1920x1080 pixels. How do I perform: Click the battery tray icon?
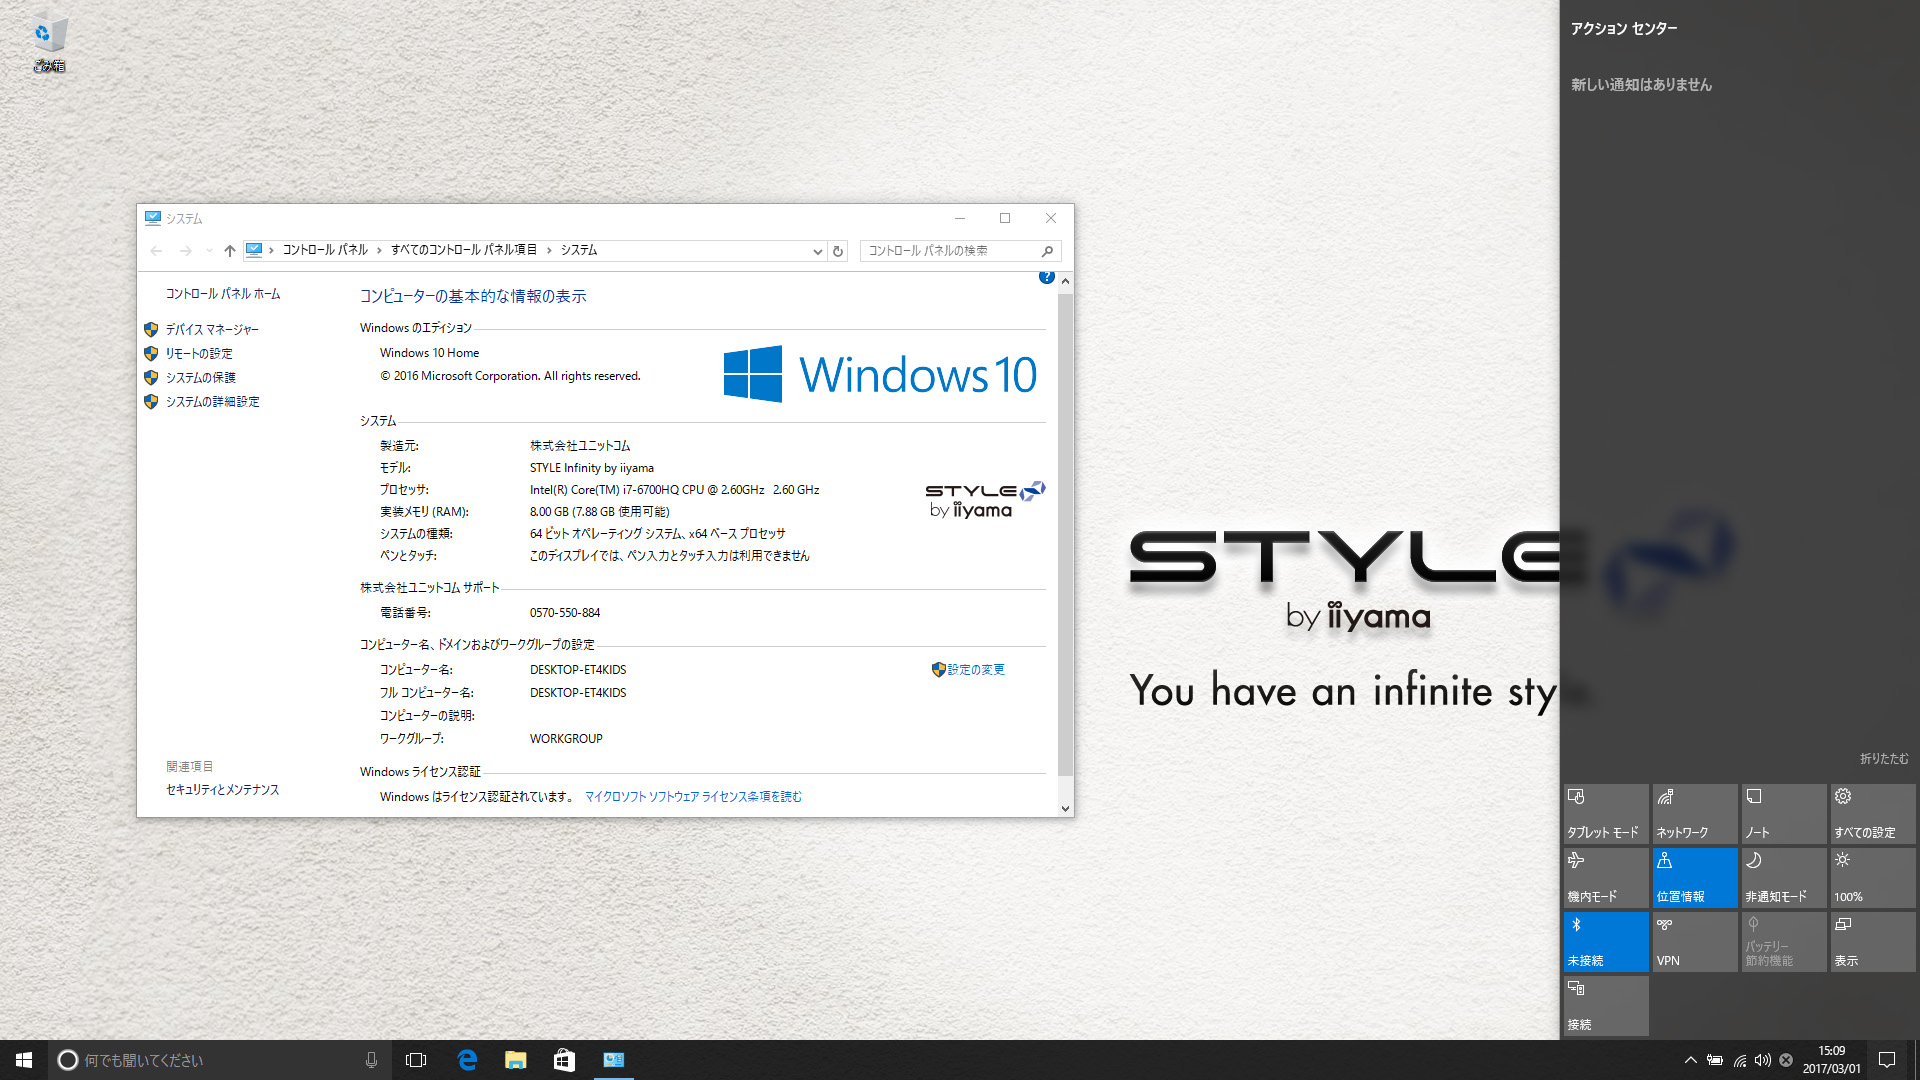1715,1060
